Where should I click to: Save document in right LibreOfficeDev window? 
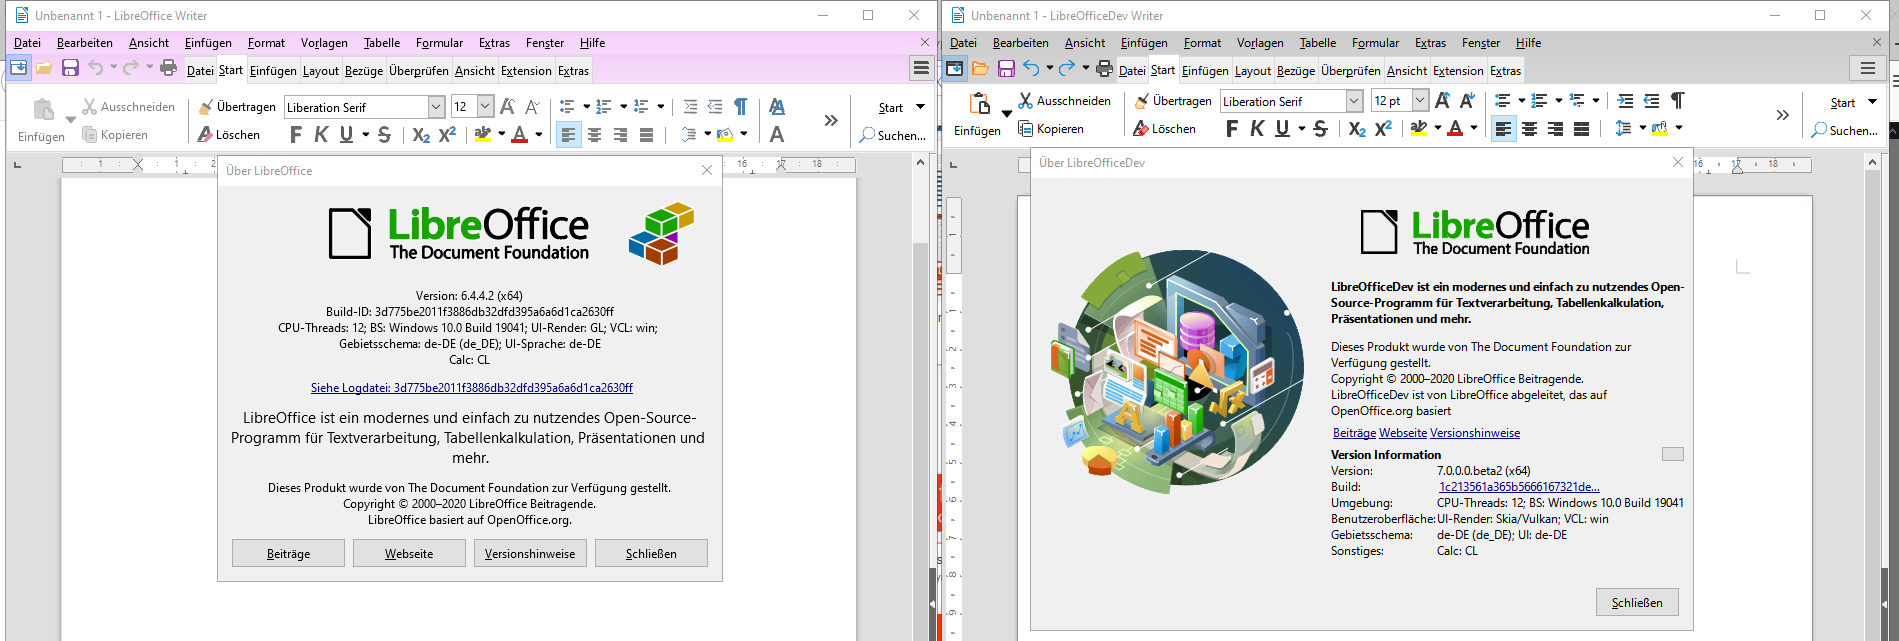pyautogui.click(x=1006, y=68)
